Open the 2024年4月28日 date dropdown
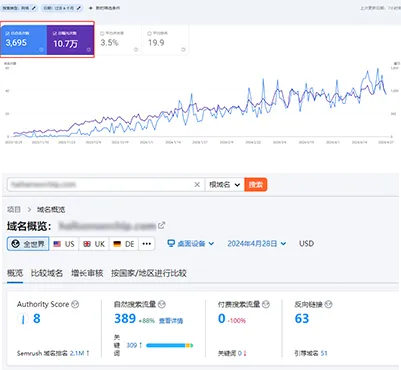This screenshot has height=370, width=401. (257, 244)
